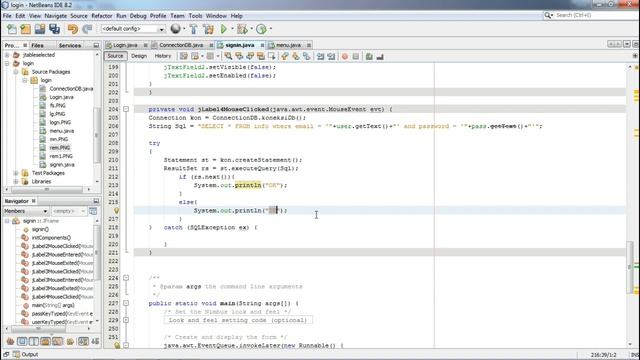Screen dimensions: 640x360
Task: Click the Comment icon in the editor toolbar
Action: pos(369,56)
